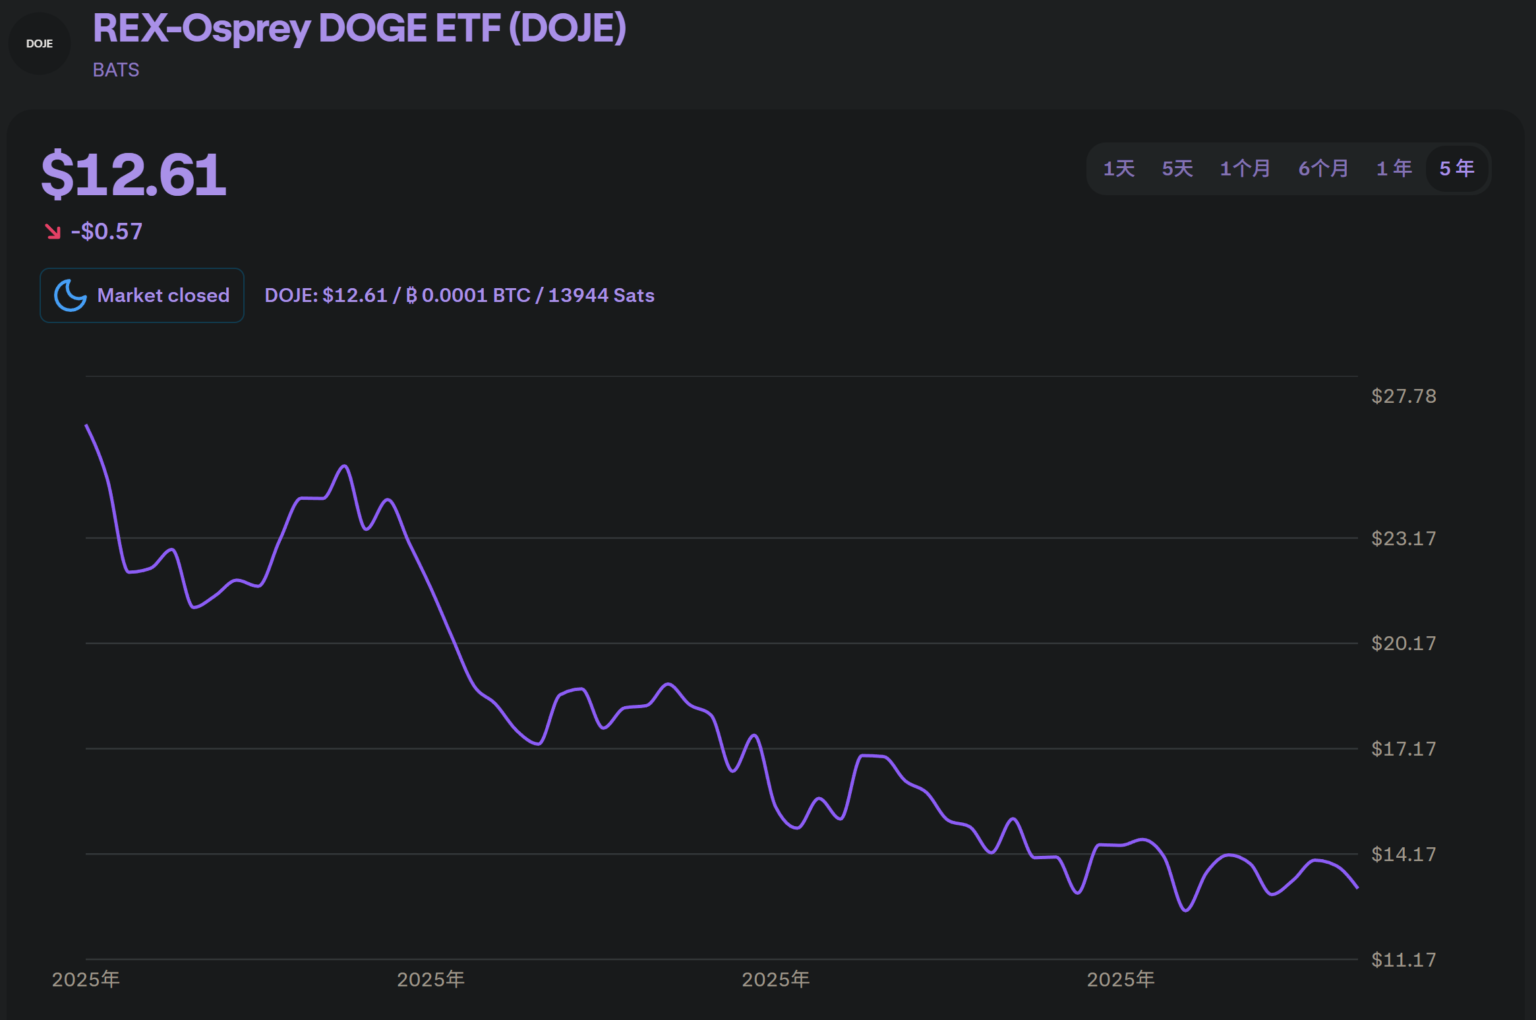Click the DOJE circular logo icon
Image resolution: width=1536 pixels, height=1020 pixels.
39,43
